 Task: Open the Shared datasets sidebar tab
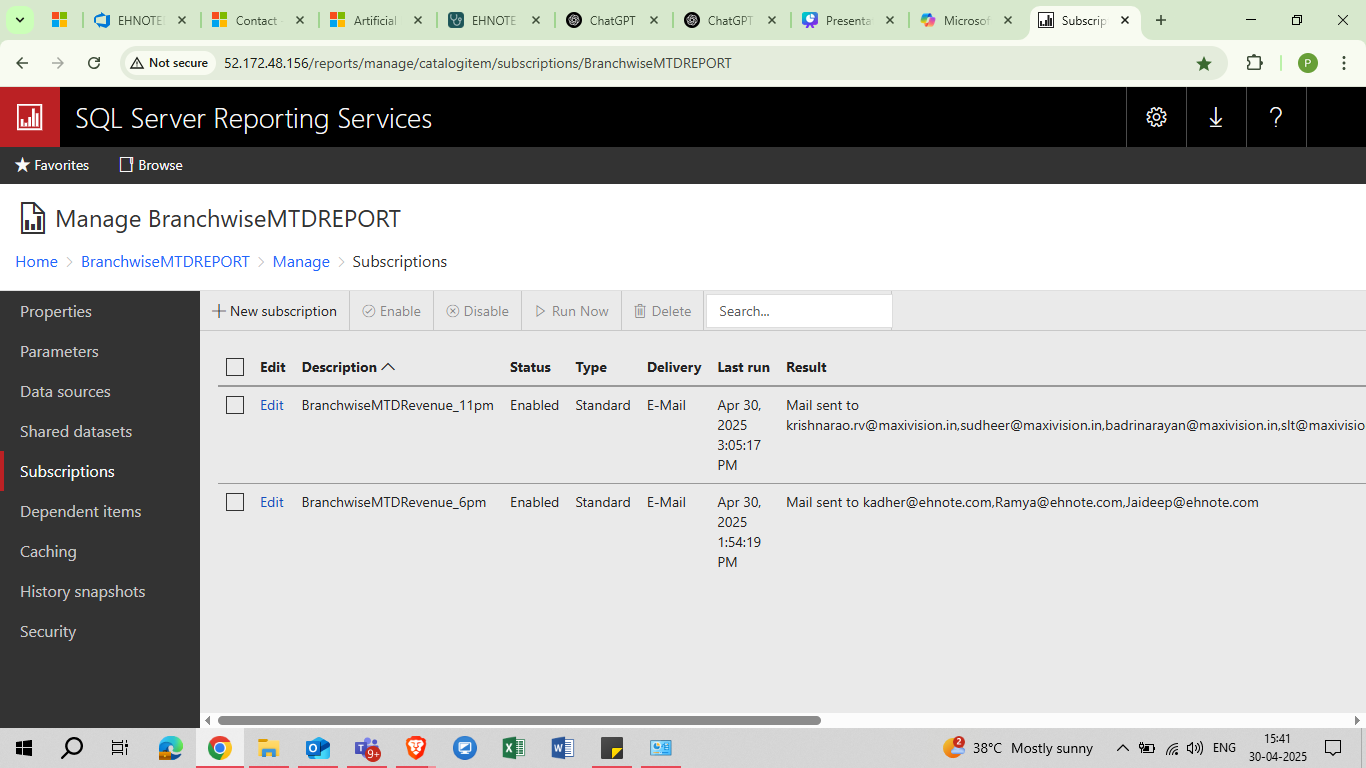[x=100, y=431]
